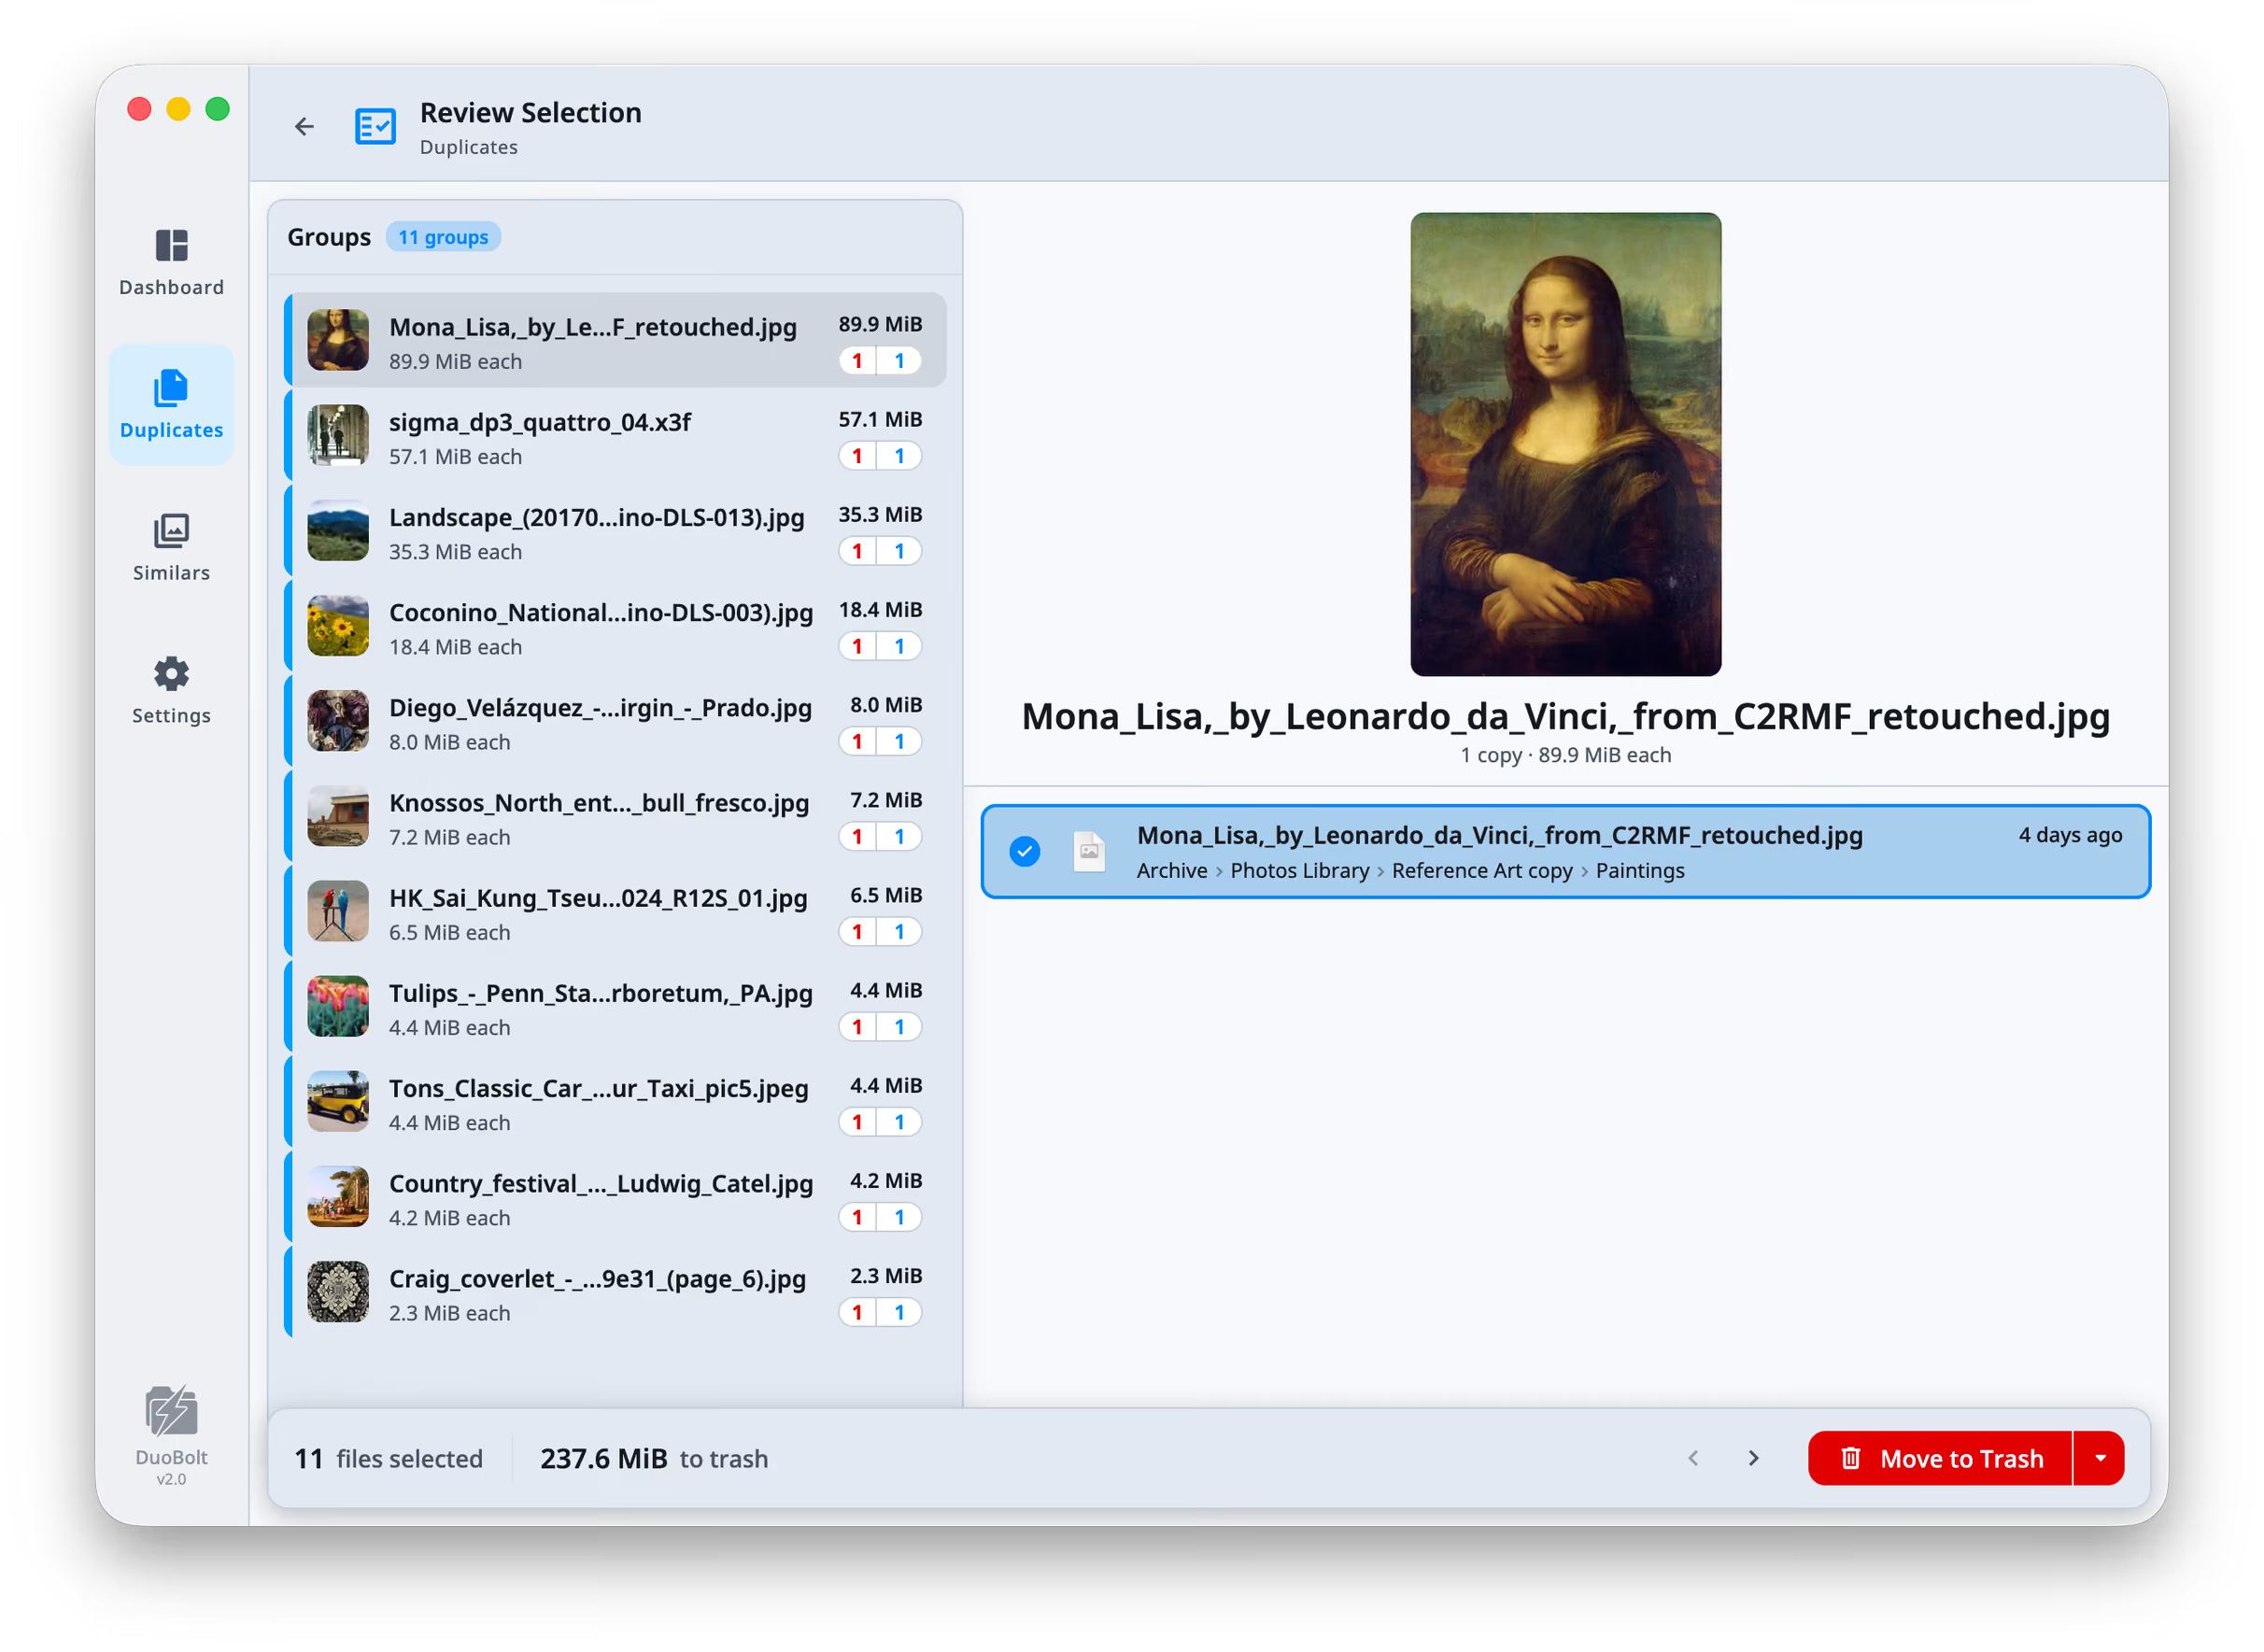Click the '35.3 MiB' size of Landscape group

[x=880, y=515]
